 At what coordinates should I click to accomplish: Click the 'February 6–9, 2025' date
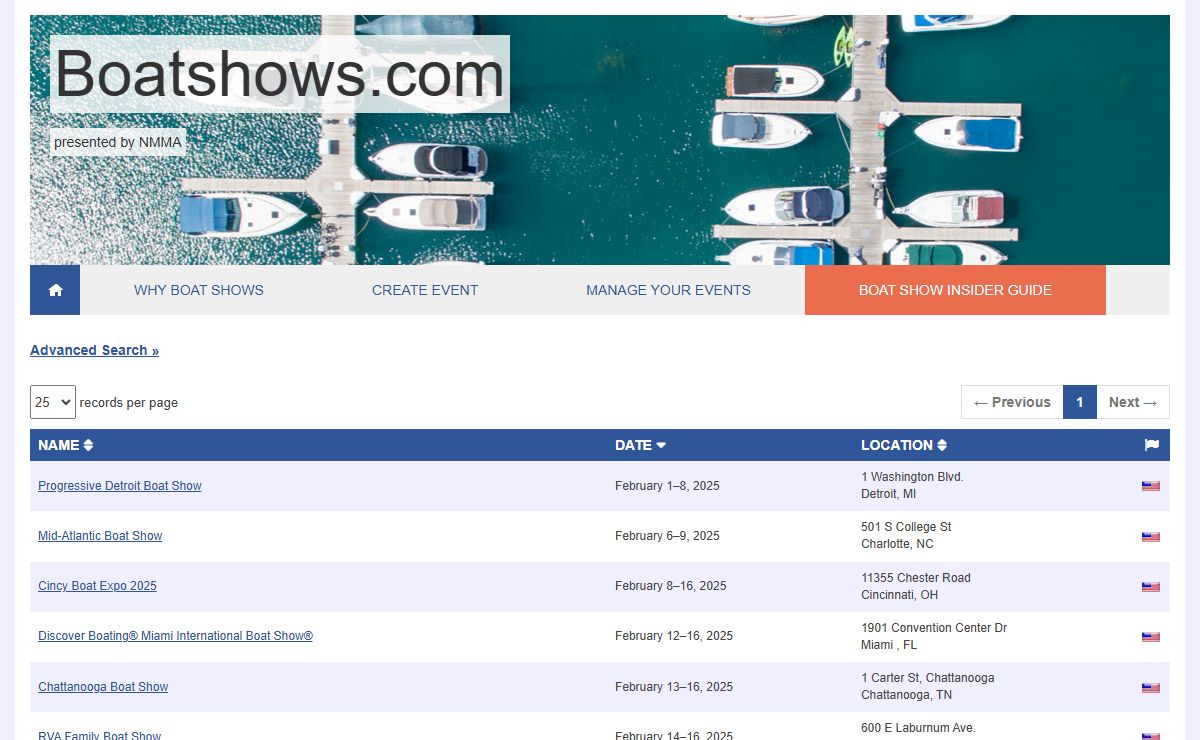tap(667, 536)
